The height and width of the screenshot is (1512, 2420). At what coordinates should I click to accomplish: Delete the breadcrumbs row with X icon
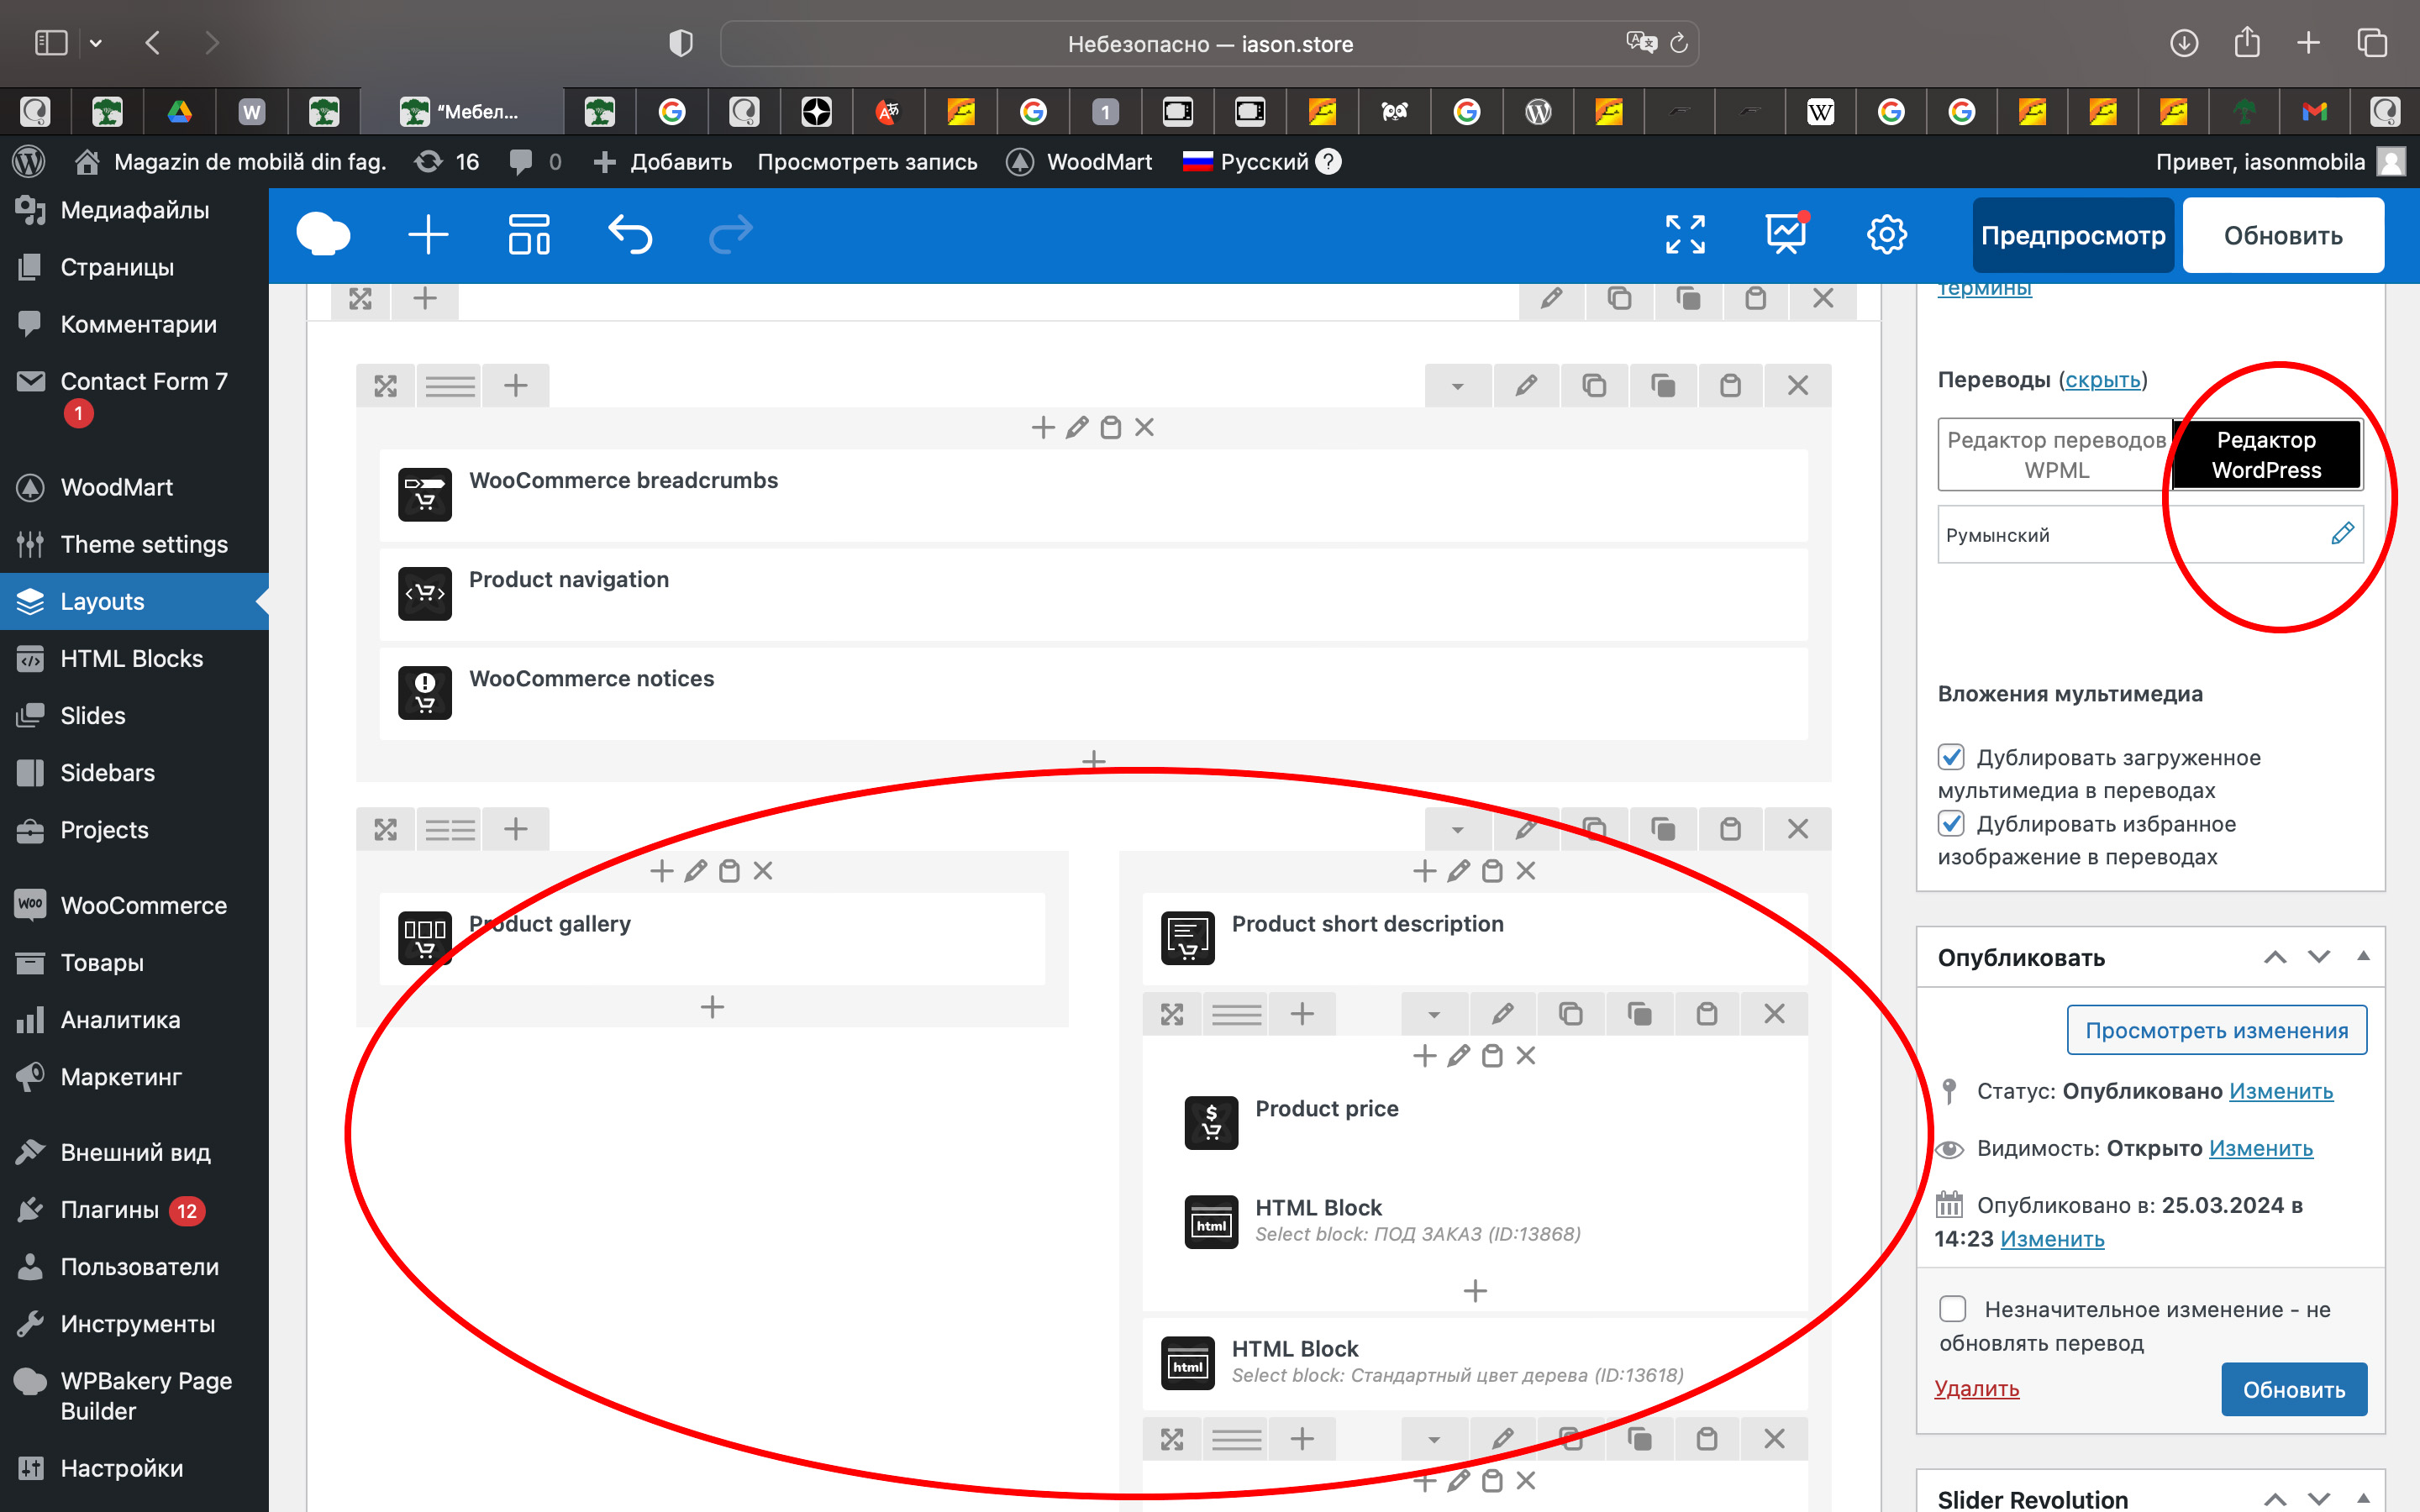(1798, 385)
